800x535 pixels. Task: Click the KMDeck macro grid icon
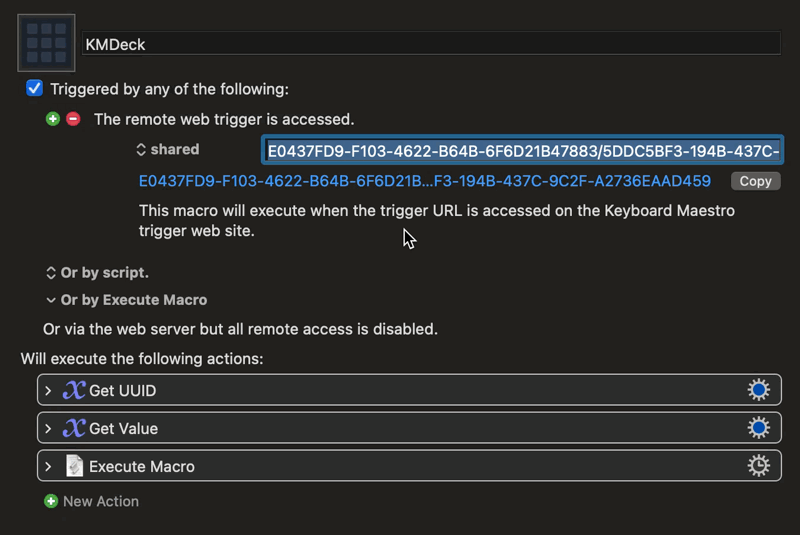pos(46,43)
